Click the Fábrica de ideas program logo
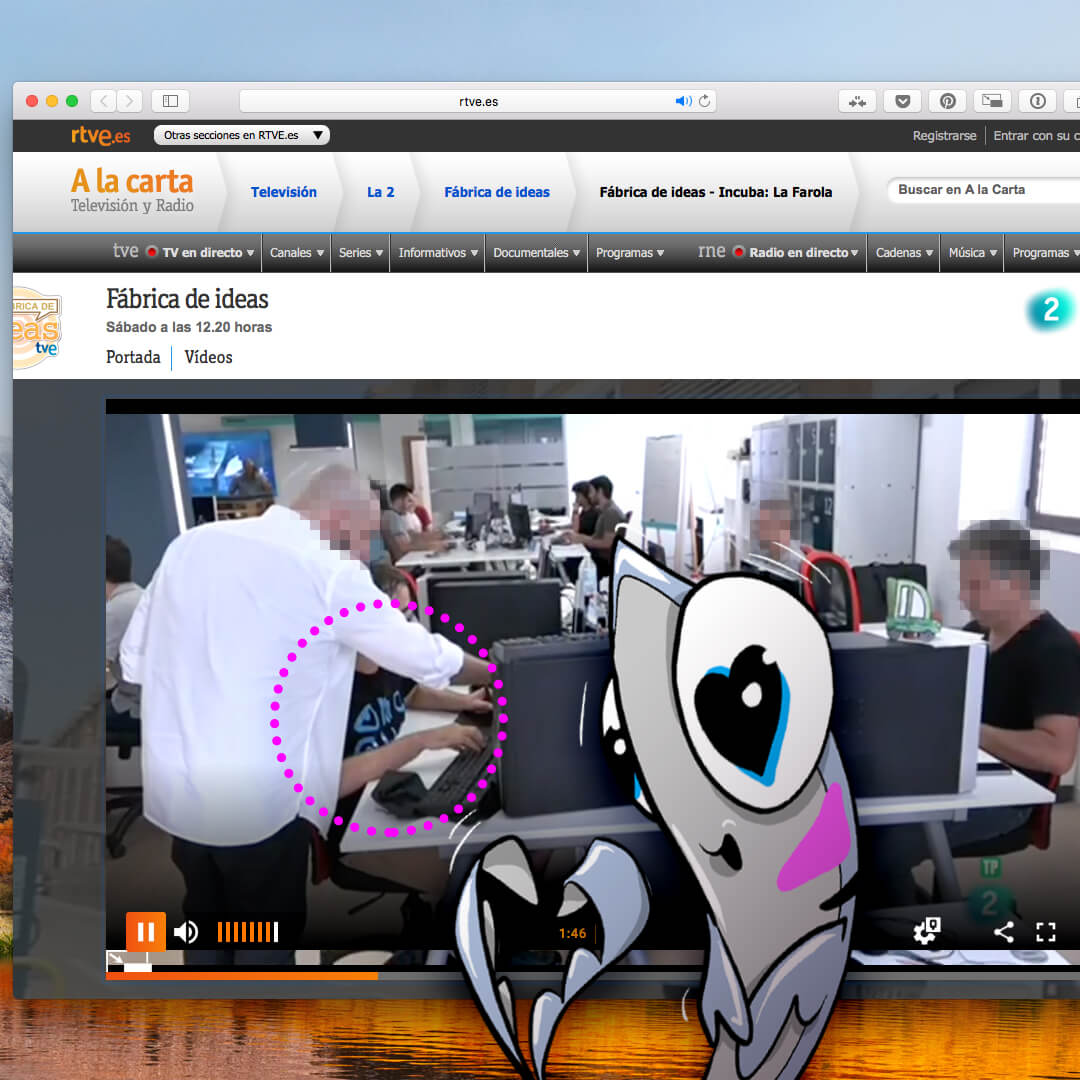 coord(37,327)
